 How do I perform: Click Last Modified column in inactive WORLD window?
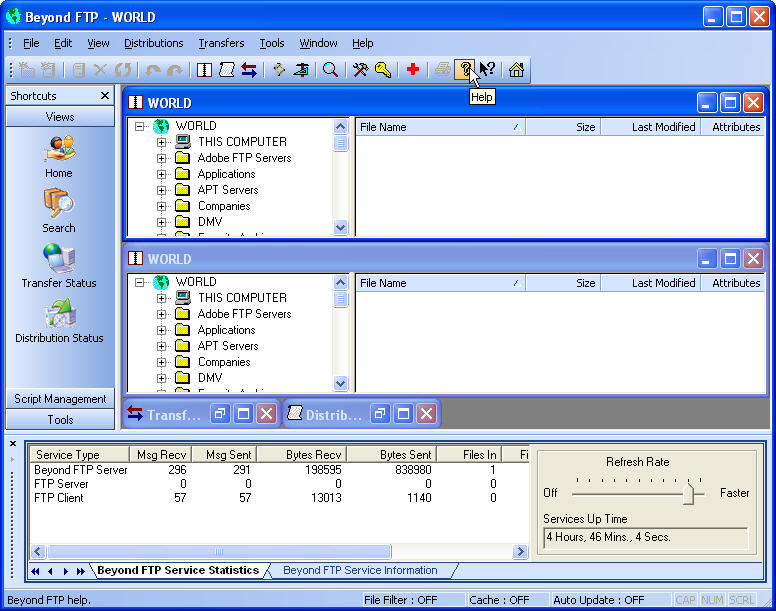click(x=651, y=283)
